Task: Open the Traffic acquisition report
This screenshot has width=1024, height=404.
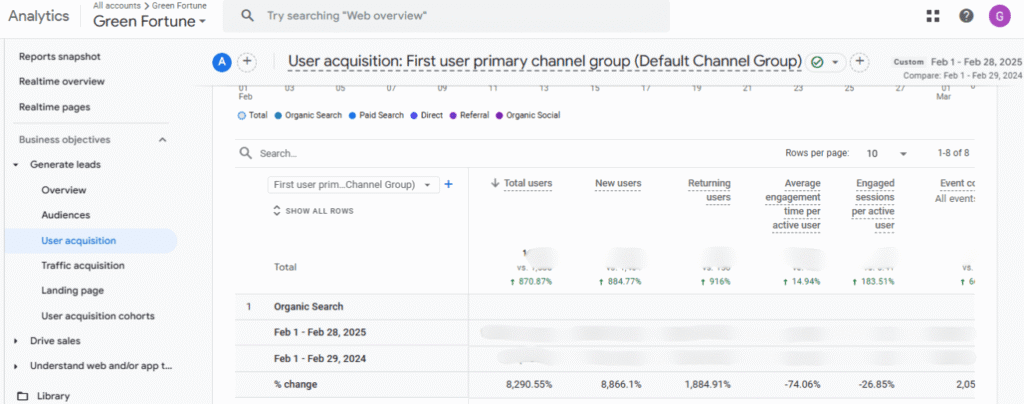Action: point(83,265)
